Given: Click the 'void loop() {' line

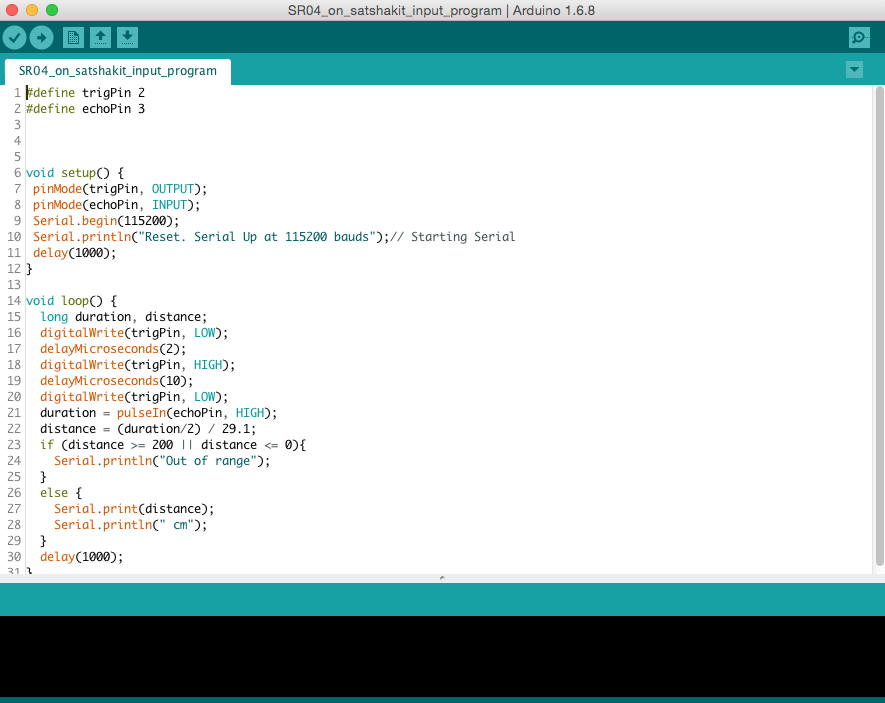Looking at the screenshot, I should click(x=72, y=301).
